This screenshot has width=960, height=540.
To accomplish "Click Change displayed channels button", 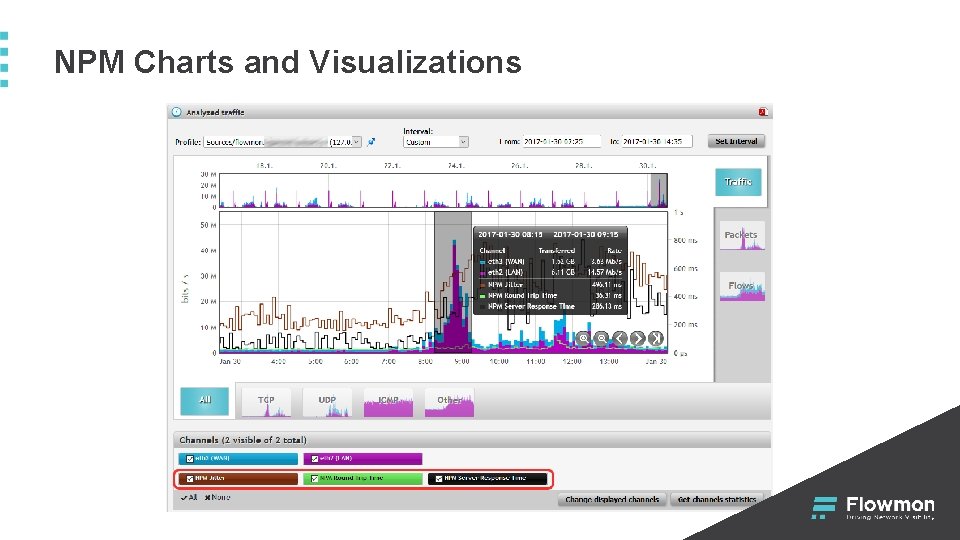I will [612, 500].
